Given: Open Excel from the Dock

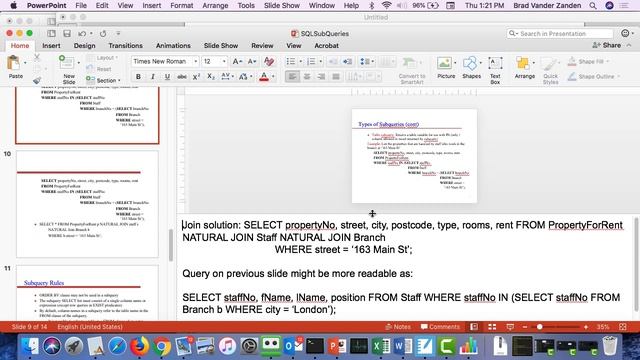Looking at the screenshot, I should pyautogui.click(x=381, y=346).
